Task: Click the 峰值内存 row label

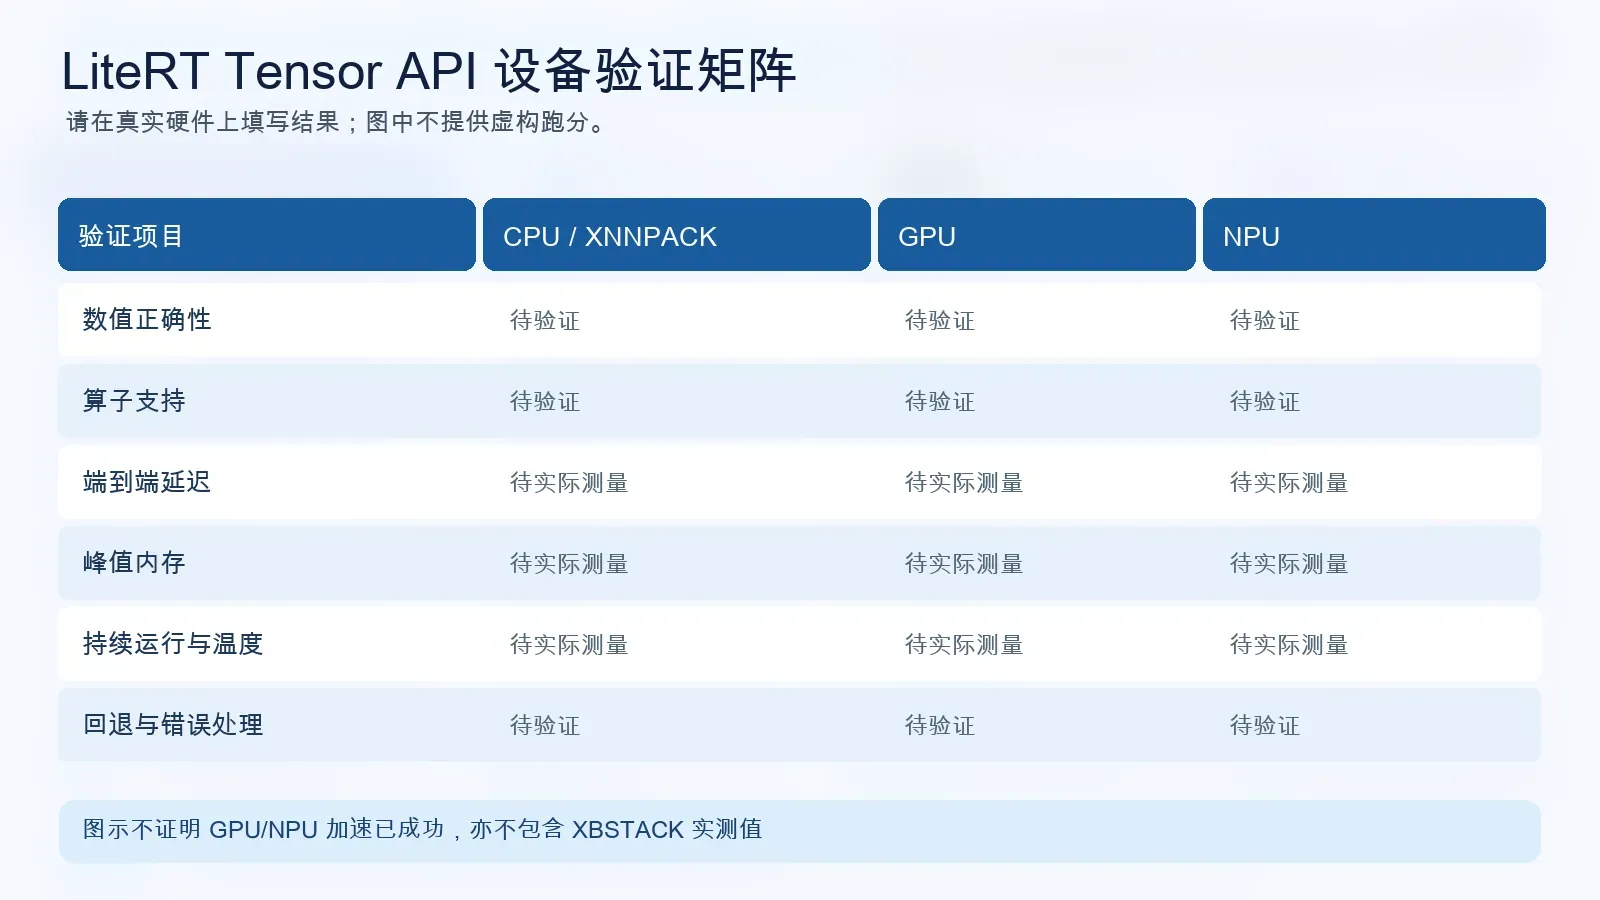Action: (x=134, y=563)
